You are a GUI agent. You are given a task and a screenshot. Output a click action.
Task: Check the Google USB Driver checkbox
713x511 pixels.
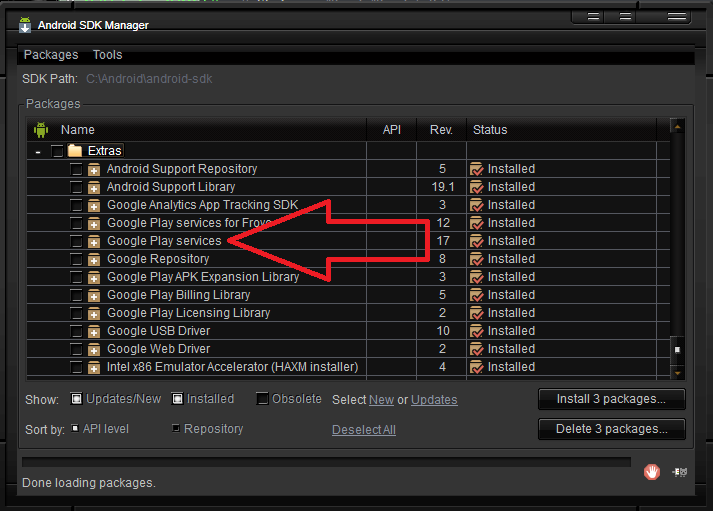coord(76,331)
